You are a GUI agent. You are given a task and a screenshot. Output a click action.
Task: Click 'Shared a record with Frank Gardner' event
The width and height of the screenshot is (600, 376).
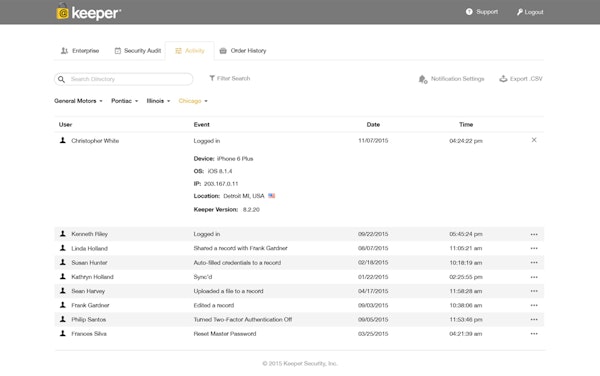point(240,248)
